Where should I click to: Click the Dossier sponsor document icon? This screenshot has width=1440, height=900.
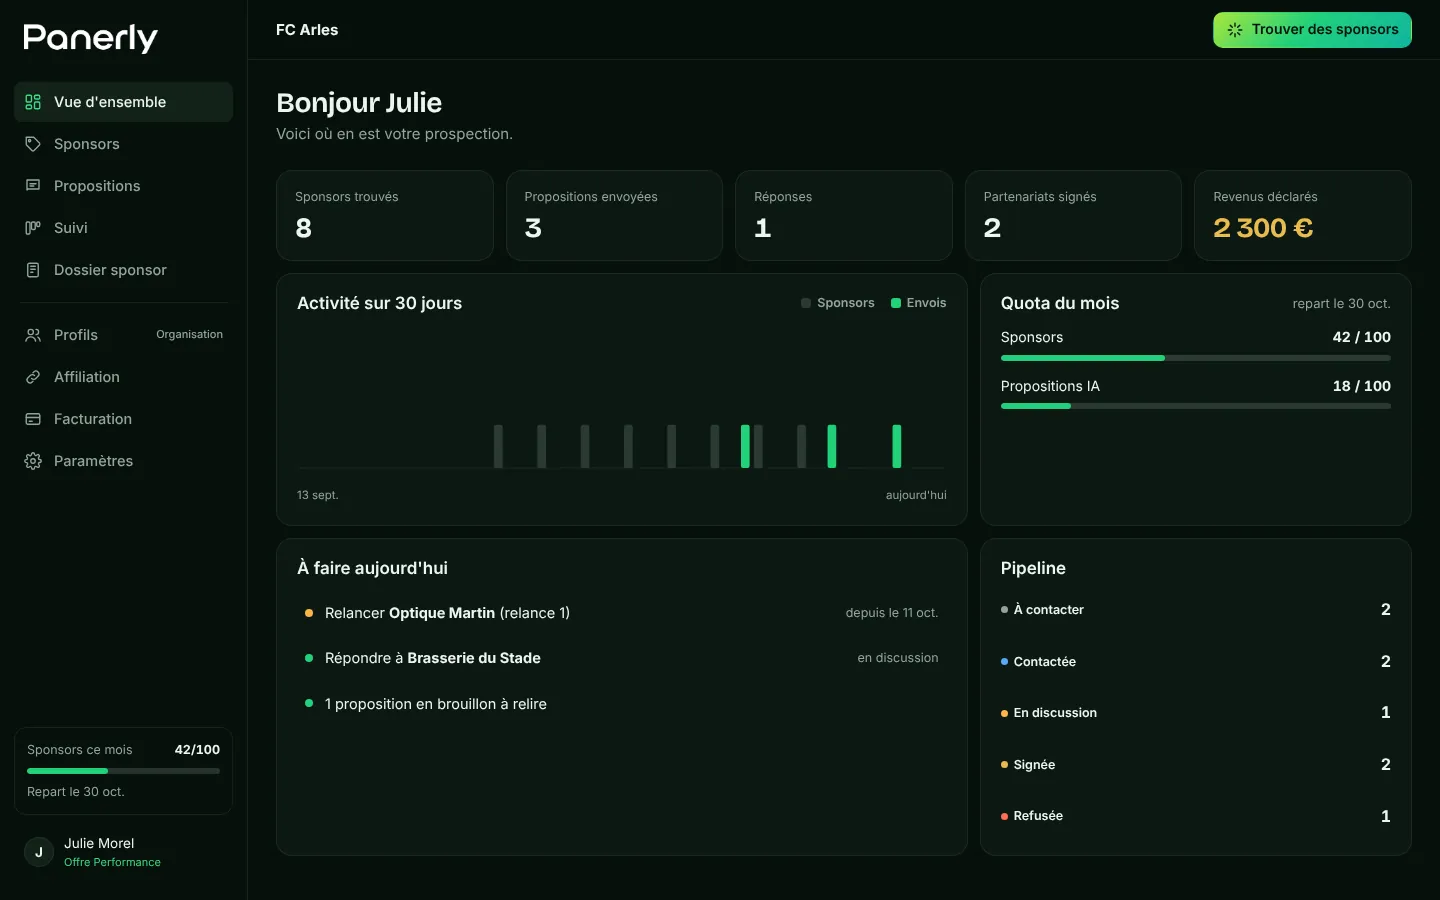33,270
